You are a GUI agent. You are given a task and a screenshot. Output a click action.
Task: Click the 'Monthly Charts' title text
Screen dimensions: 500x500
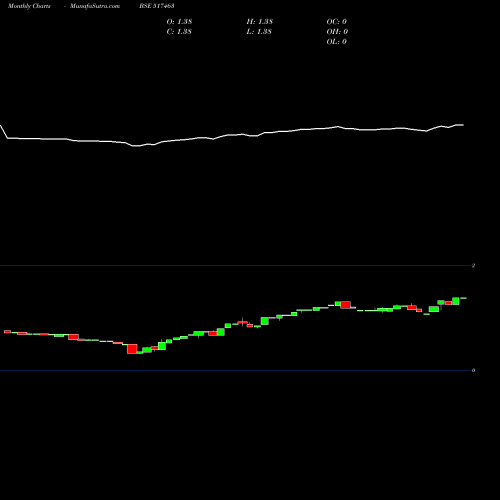coord(29,6)
